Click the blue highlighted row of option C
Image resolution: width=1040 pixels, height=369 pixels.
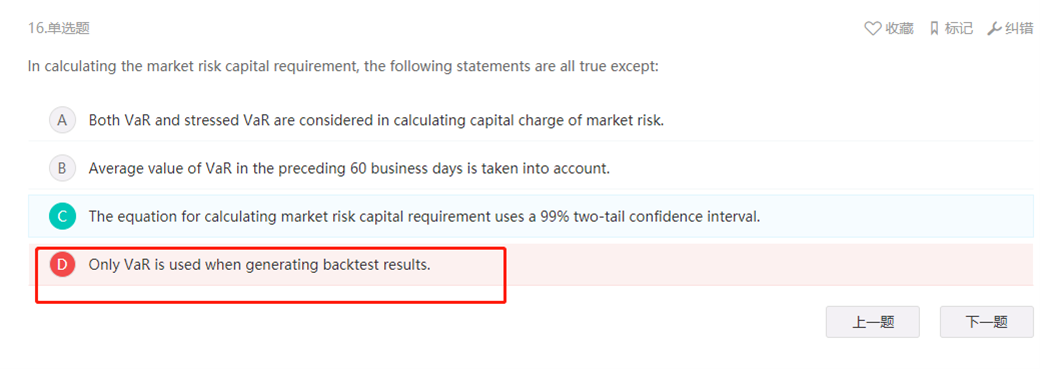pos(531,216)
